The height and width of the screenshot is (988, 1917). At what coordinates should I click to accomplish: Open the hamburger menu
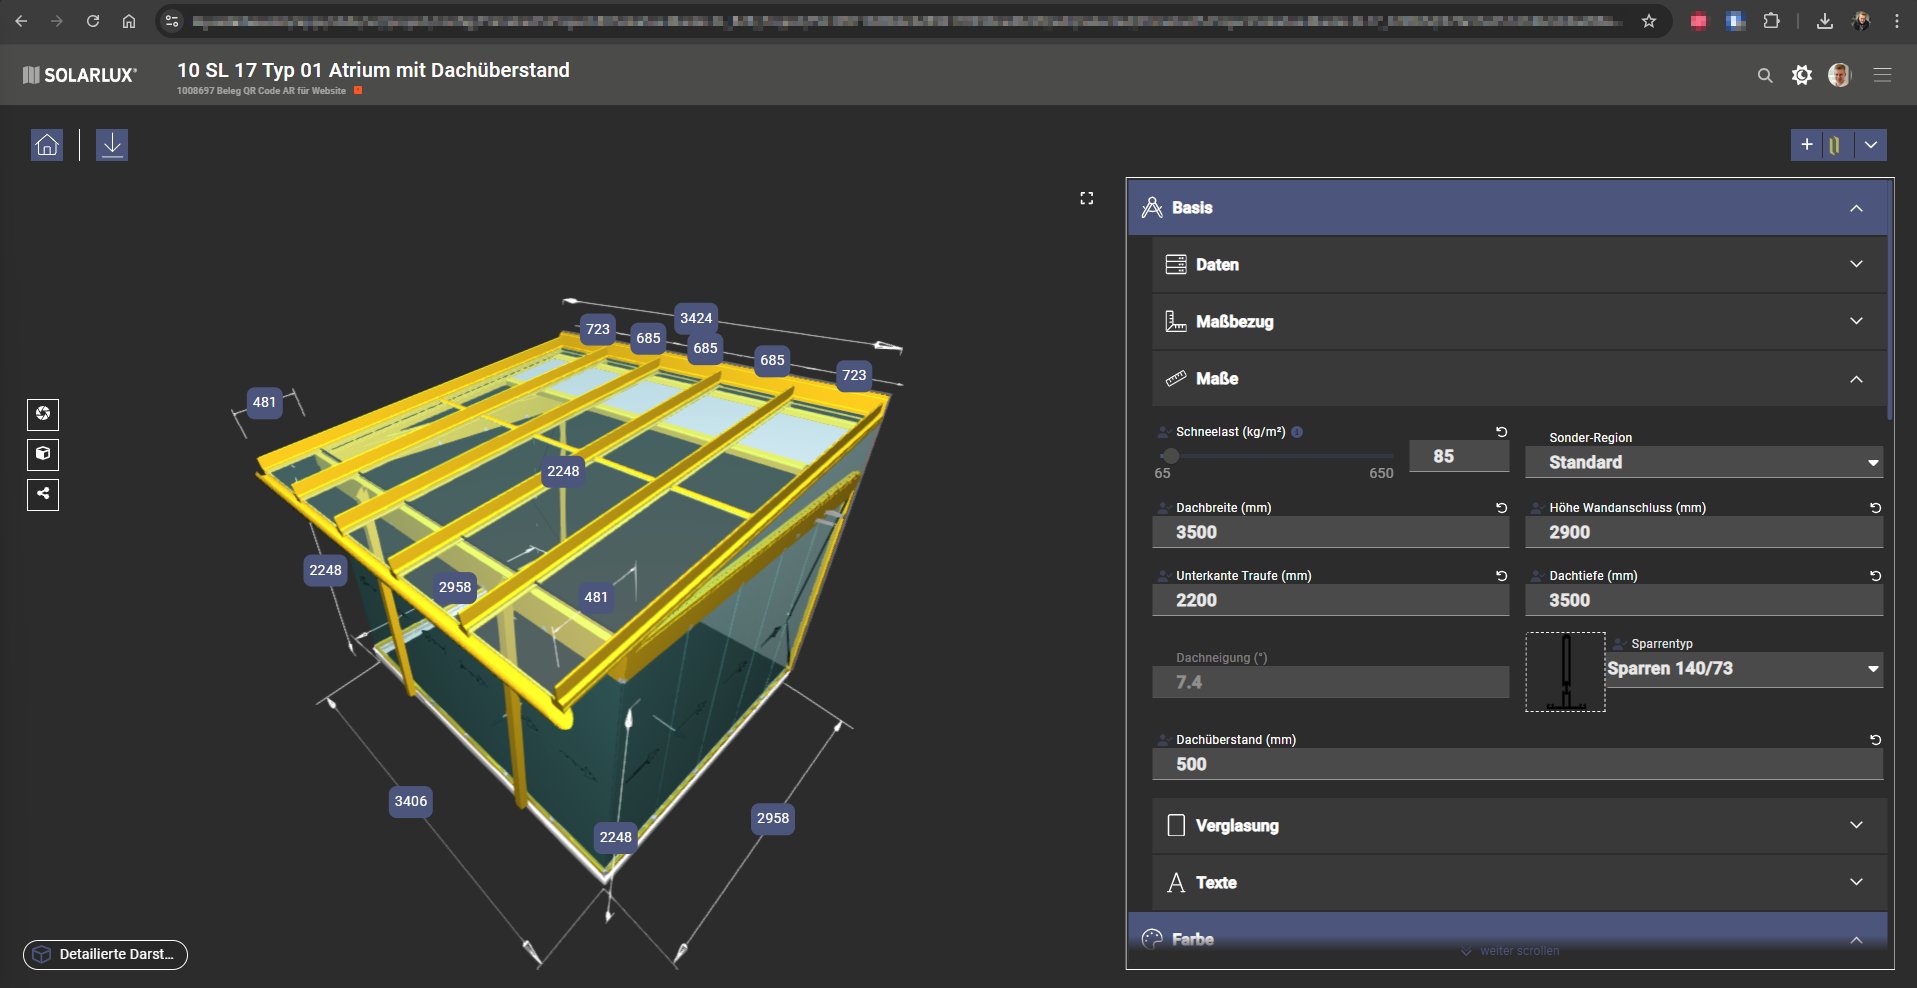1882,76
